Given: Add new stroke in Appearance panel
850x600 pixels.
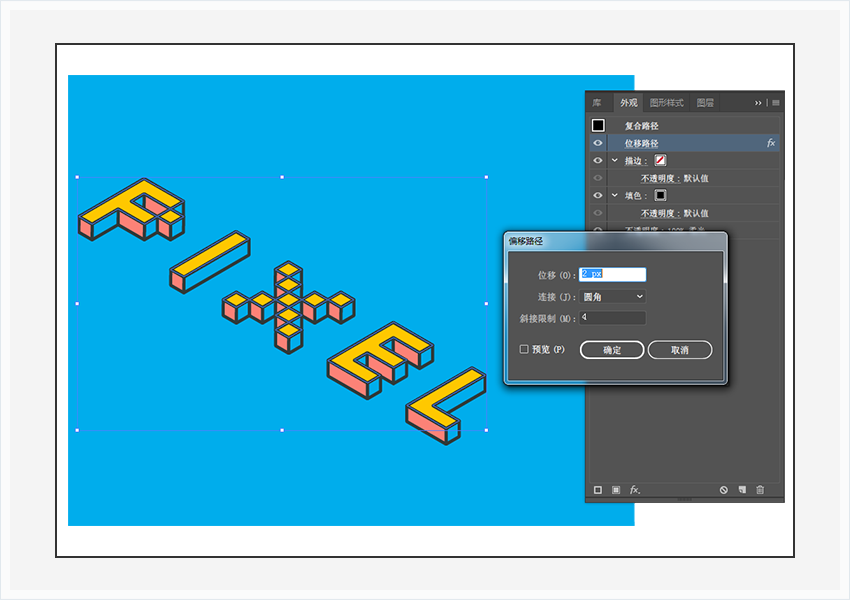Looking at the screenshot, I should coord(598,490).
